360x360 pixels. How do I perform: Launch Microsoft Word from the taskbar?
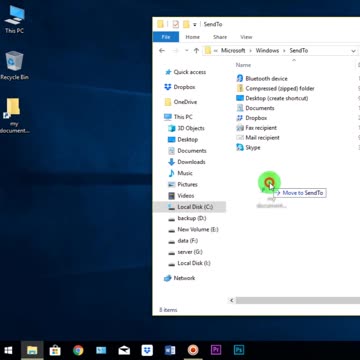170,350
